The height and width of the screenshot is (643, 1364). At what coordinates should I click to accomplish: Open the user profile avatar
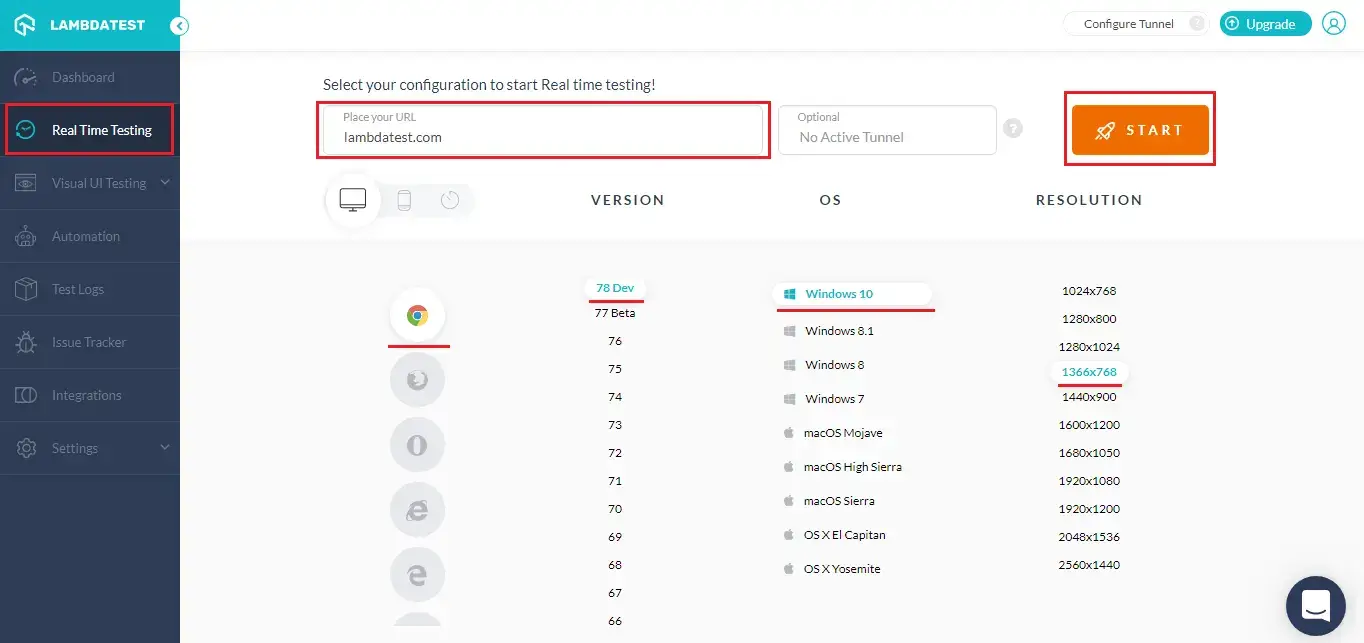(x=1334, y=24)
